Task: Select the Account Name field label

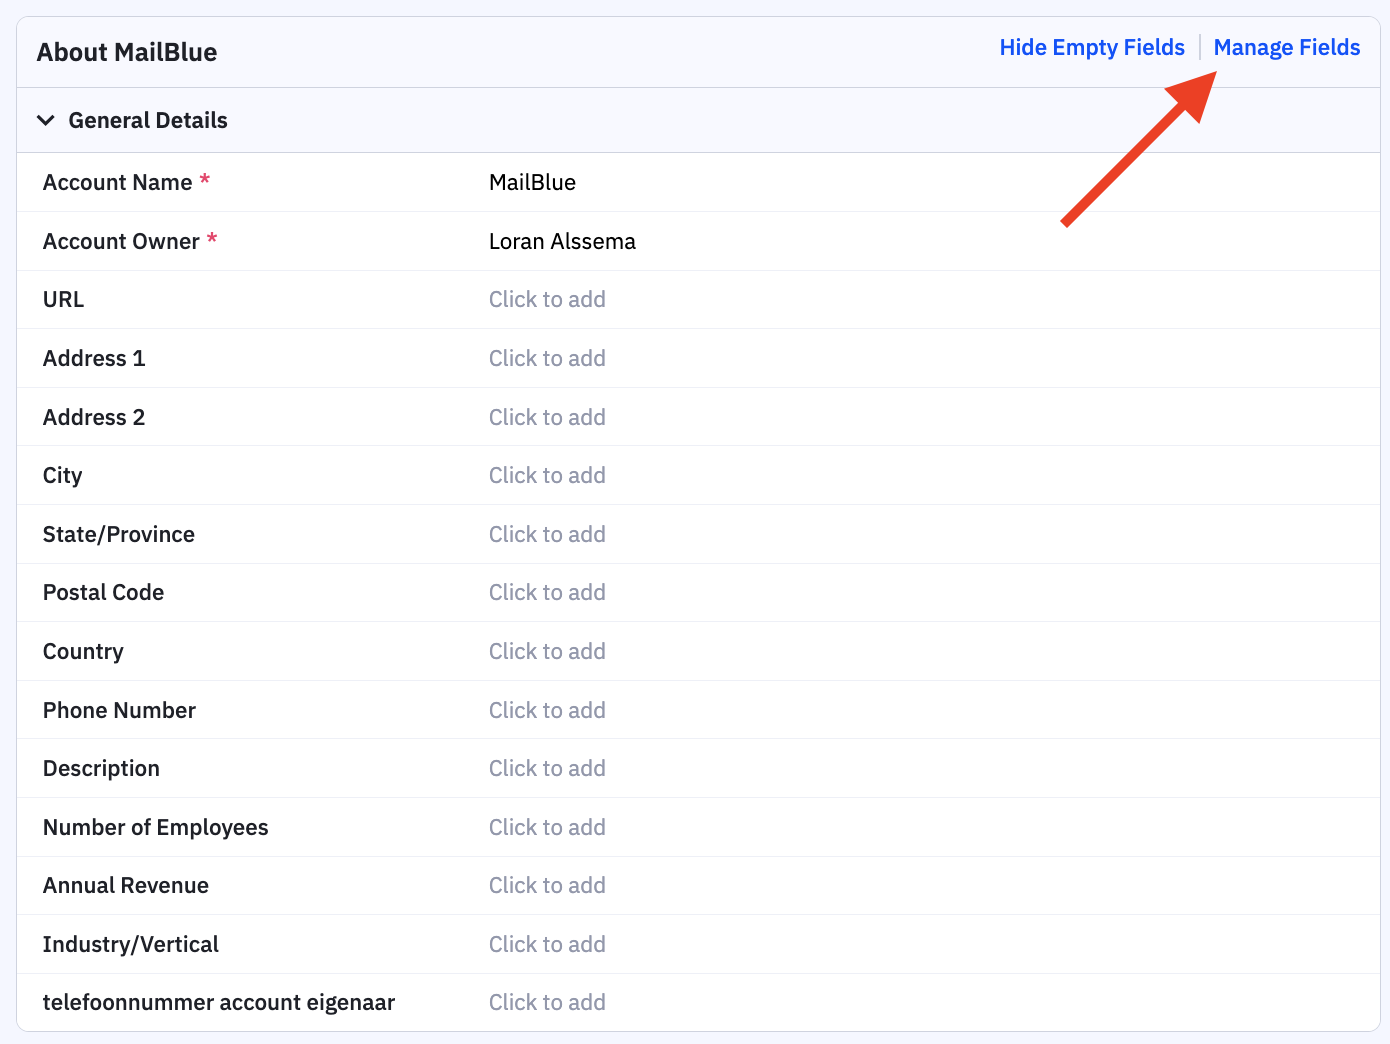Action: point(117,183)
